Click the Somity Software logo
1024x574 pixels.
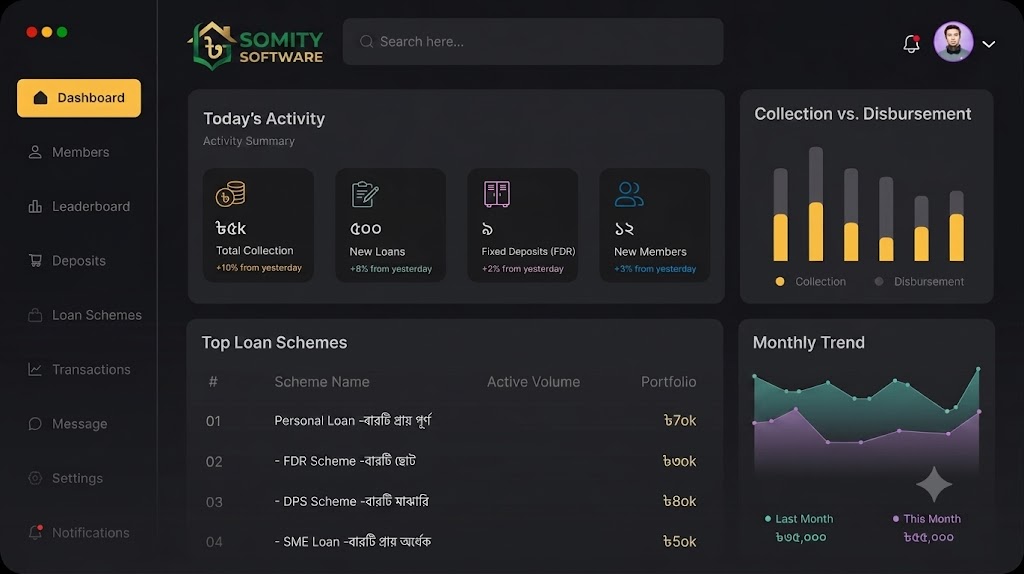point(255,45)
